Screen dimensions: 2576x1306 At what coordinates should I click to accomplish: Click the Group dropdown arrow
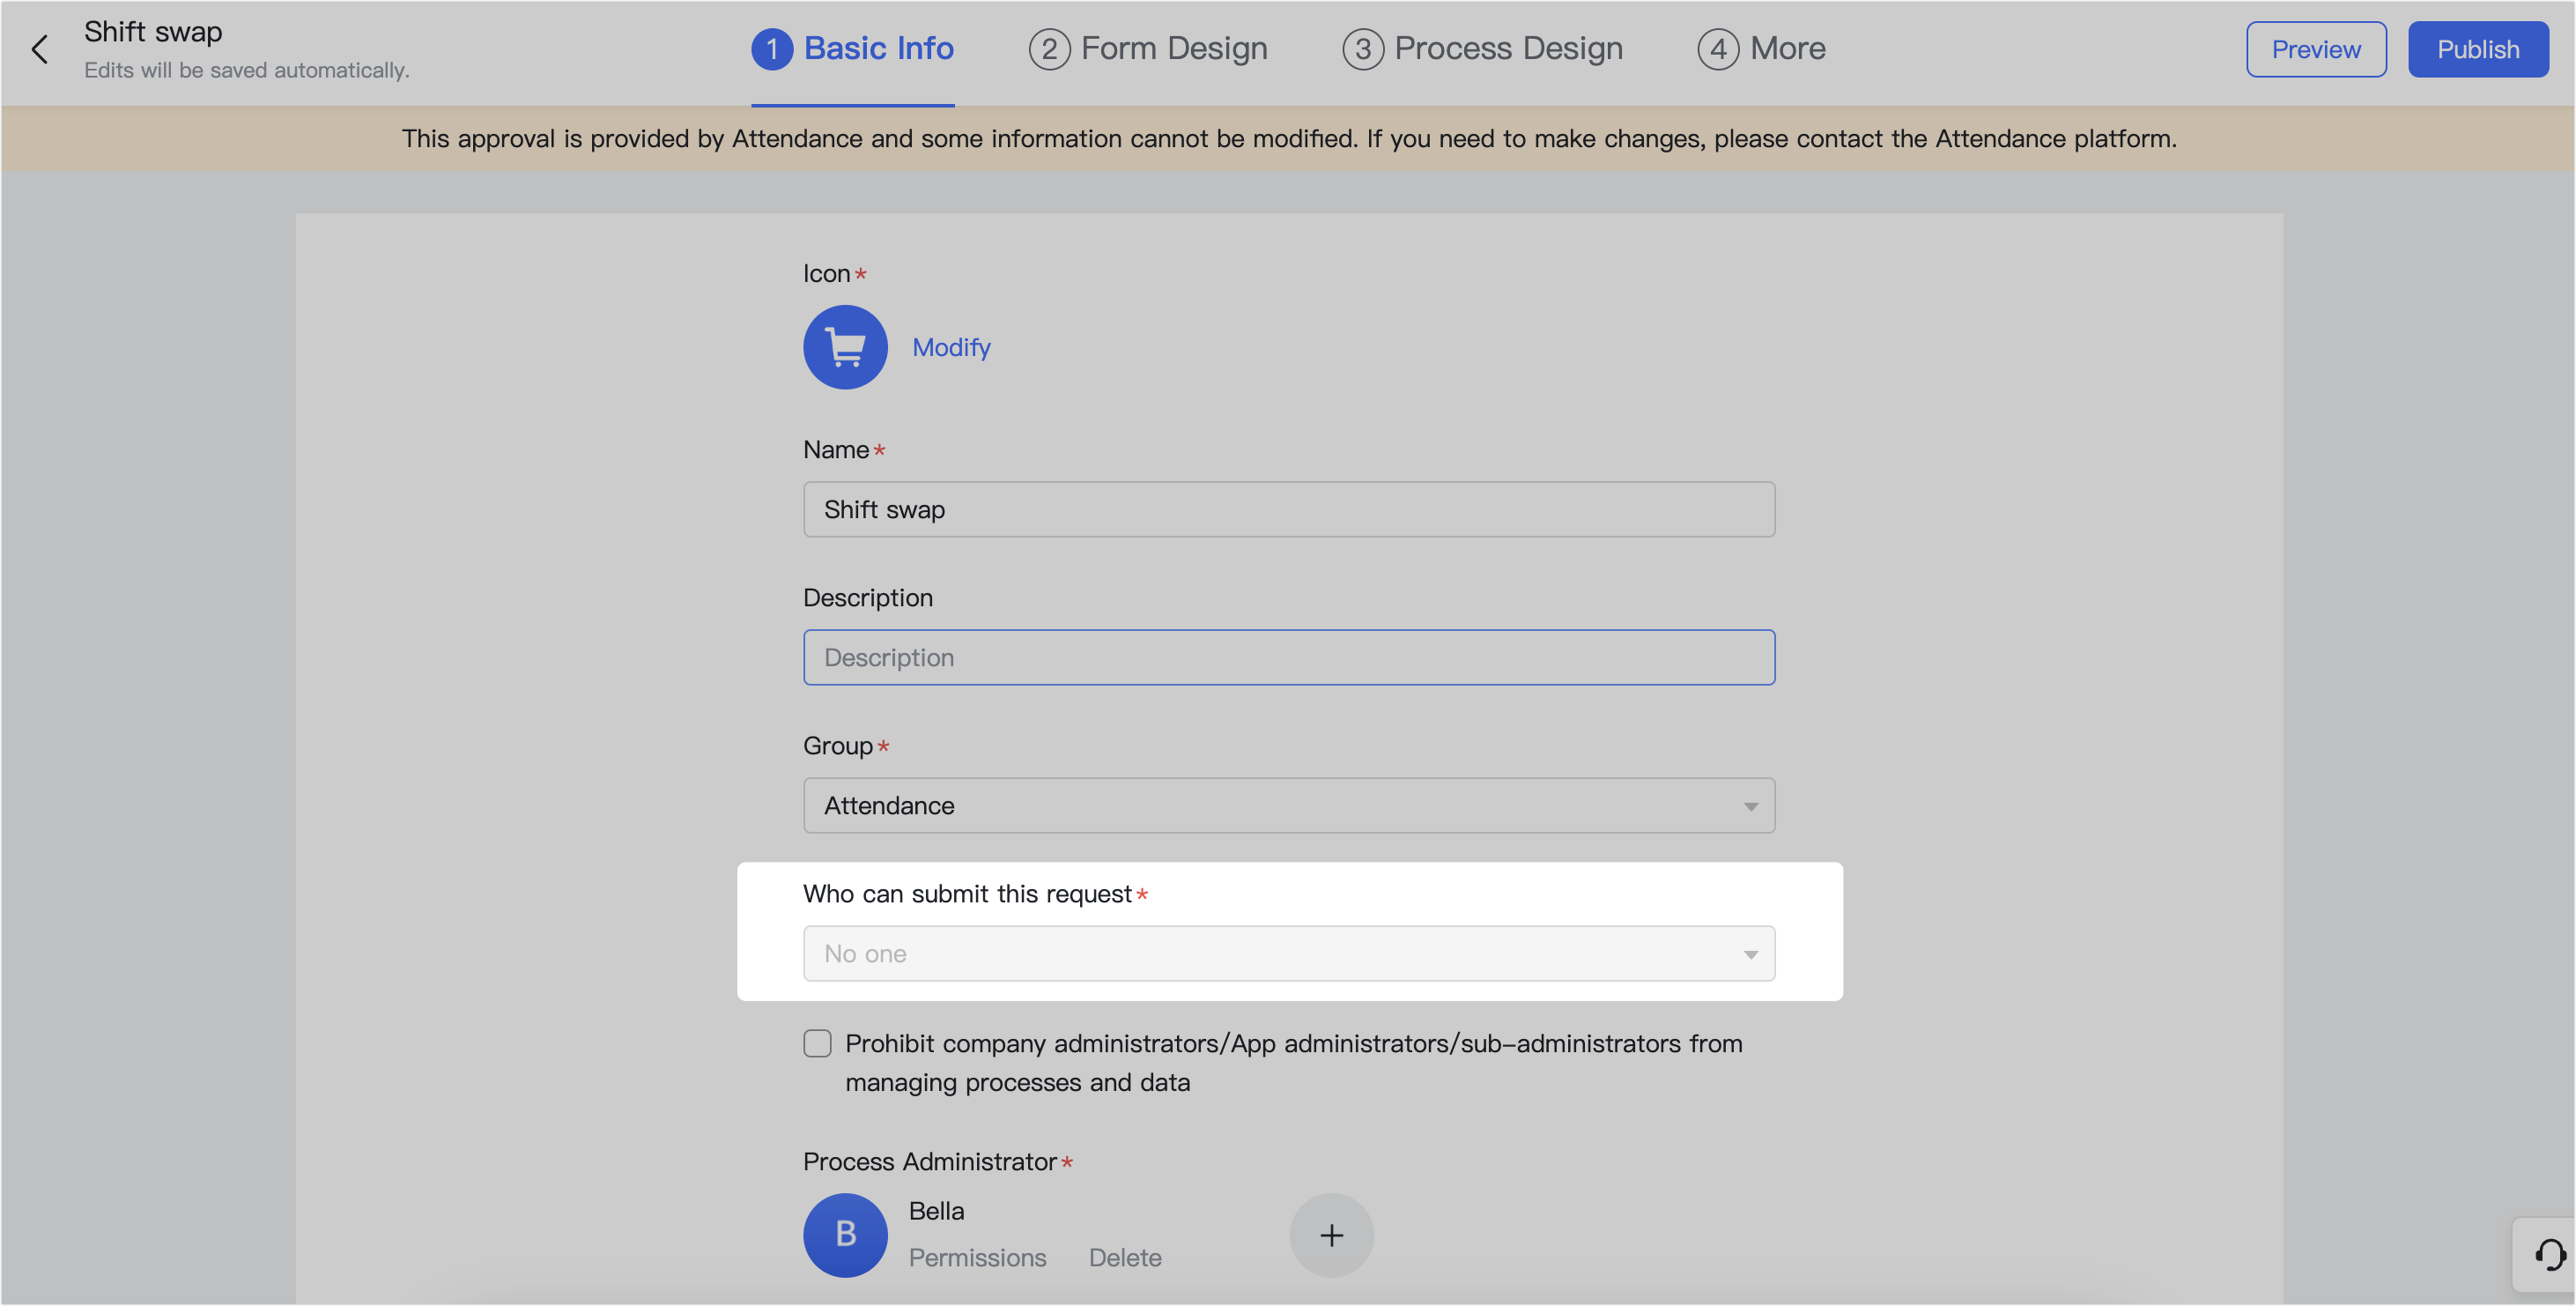[x=1750, y=806]
